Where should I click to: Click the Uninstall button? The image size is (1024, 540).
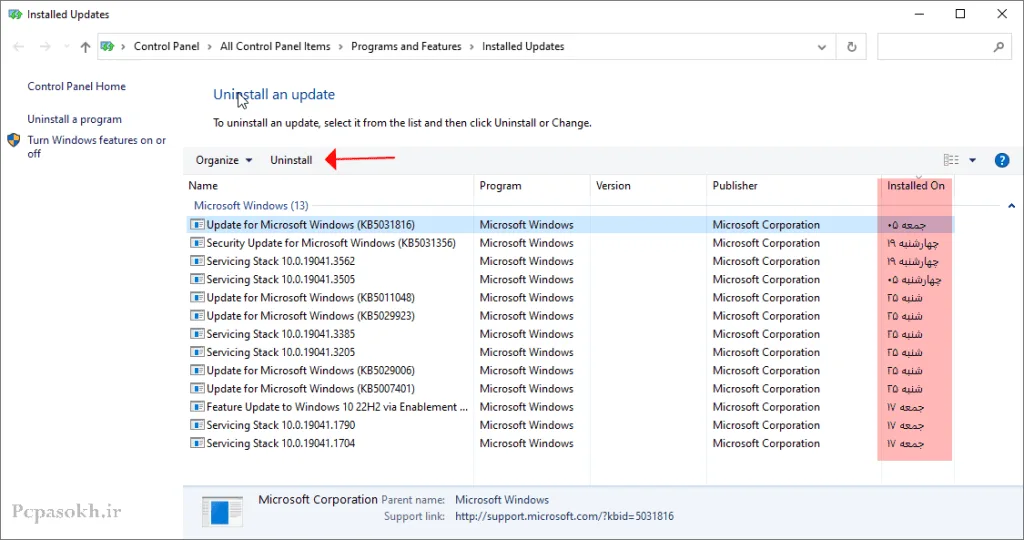pyautogui.click(x=291, y=160)
